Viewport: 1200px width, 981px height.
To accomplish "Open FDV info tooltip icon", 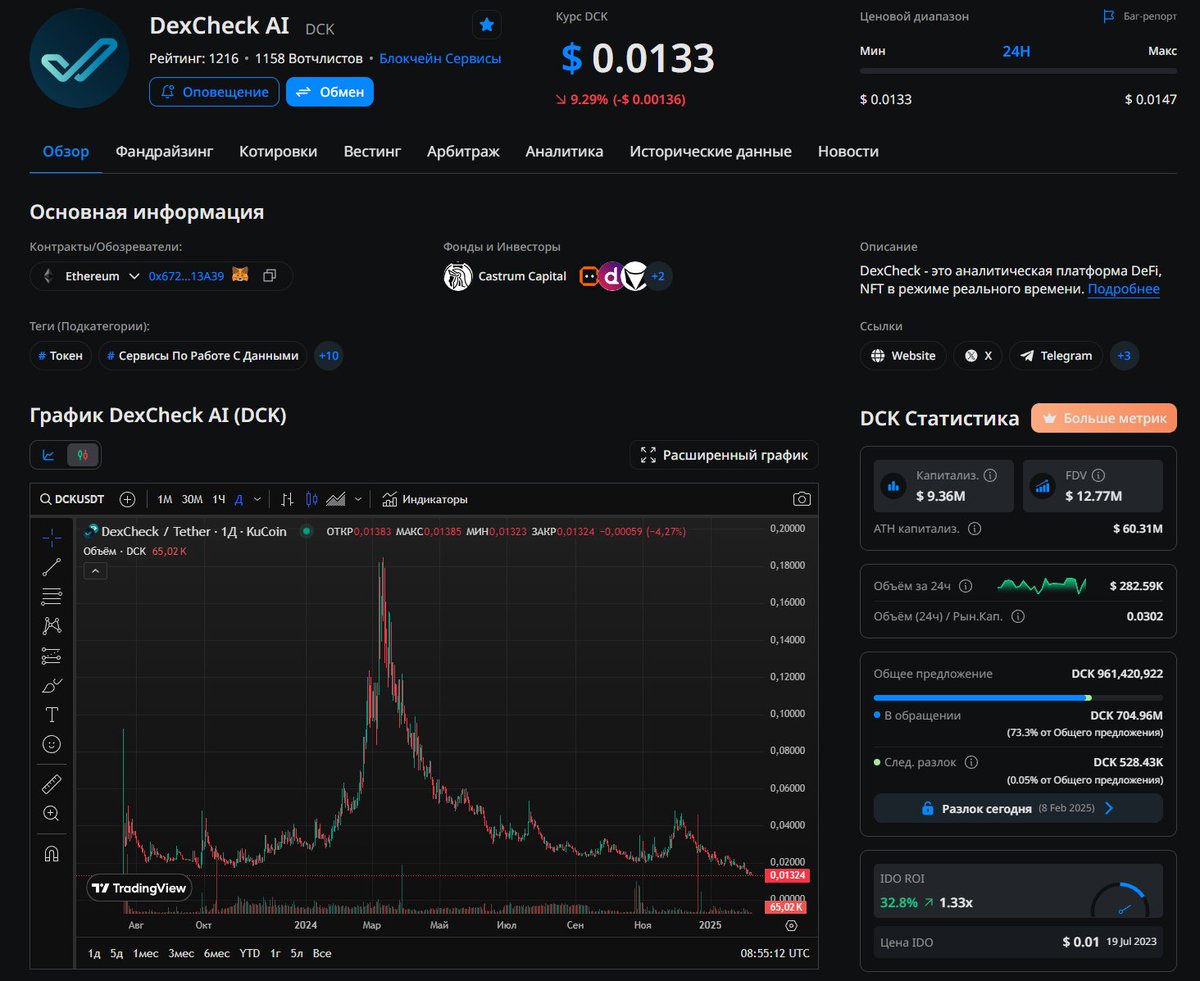I will (x=1098, y=476).
